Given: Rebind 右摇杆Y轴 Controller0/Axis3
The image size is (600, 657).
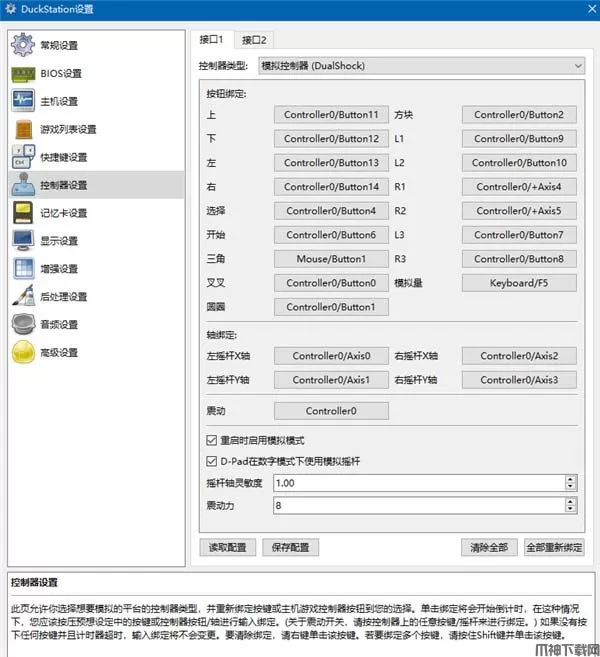Looking at the screenshot, I should tap(519, 380).
